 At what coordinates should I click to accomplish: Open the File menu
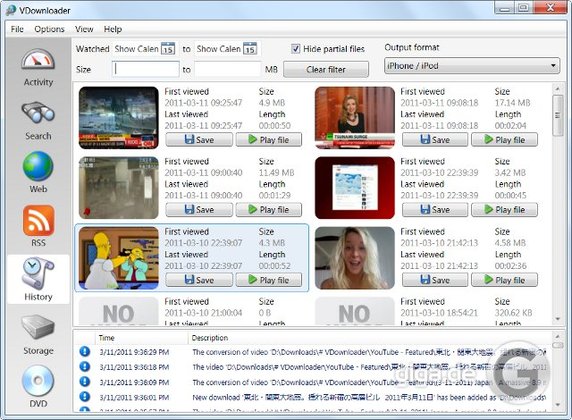[x=17, y=29]
